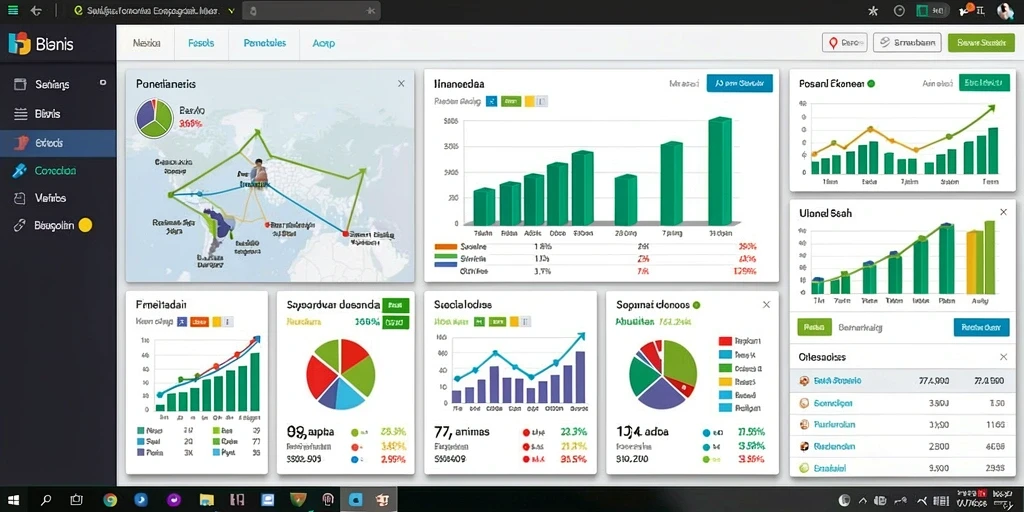Click the blue Conection sidebar icon

[x=20, y=170]
